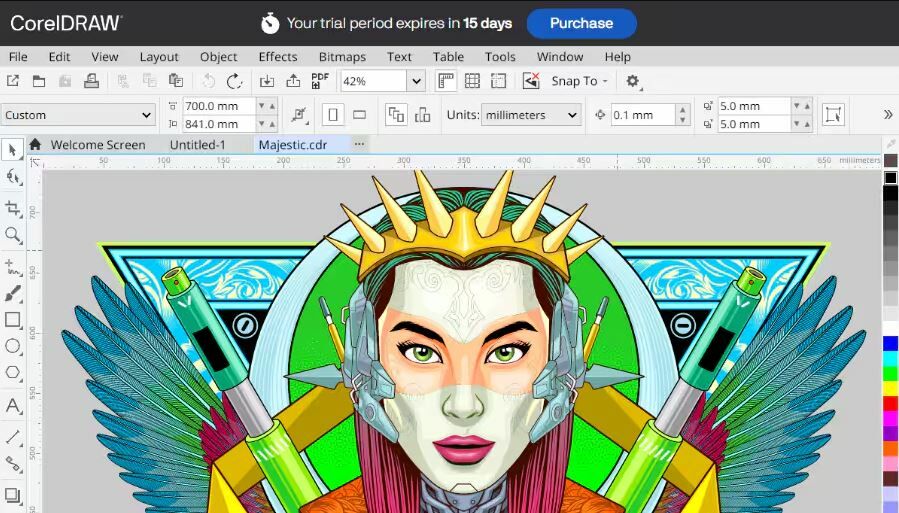Viewport: 899px width, 513px height.
Task: Select the Polygon tool
Action: coord(12,373)
